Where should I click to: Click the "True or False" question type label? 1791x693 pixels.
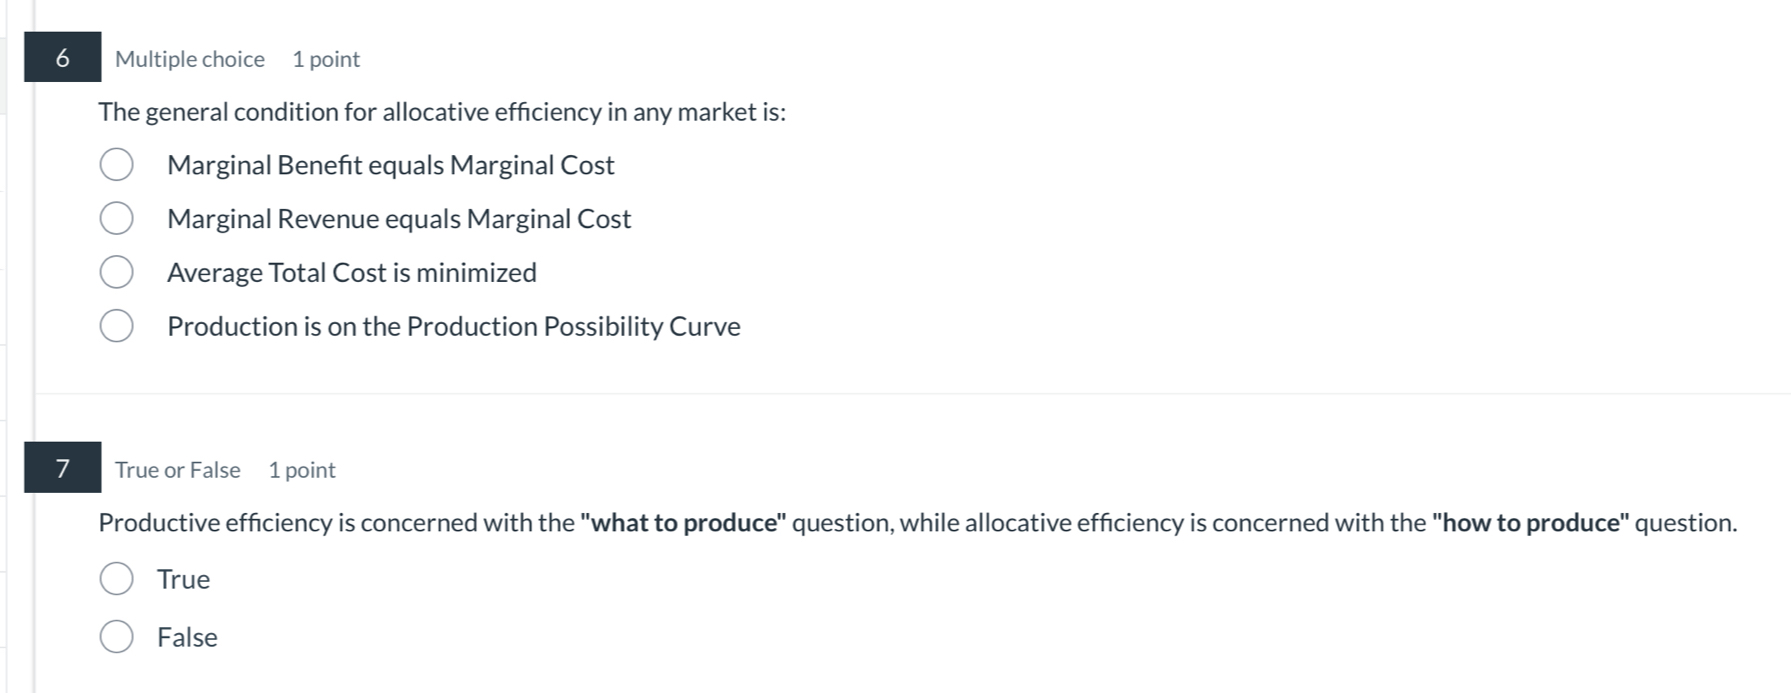(177, 470)
